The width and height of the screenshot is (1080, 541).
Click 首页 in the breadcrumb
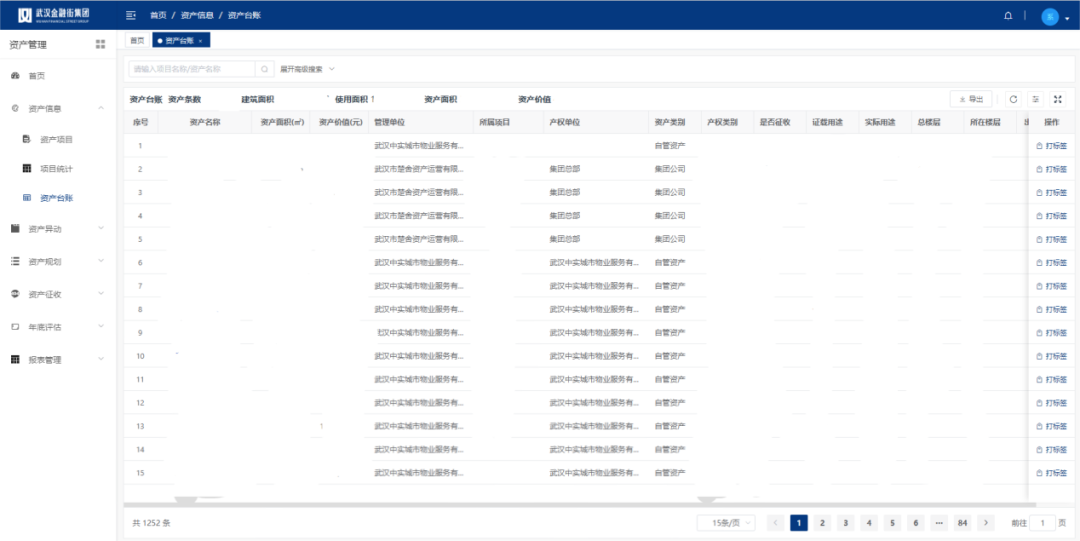pos(158,15)
